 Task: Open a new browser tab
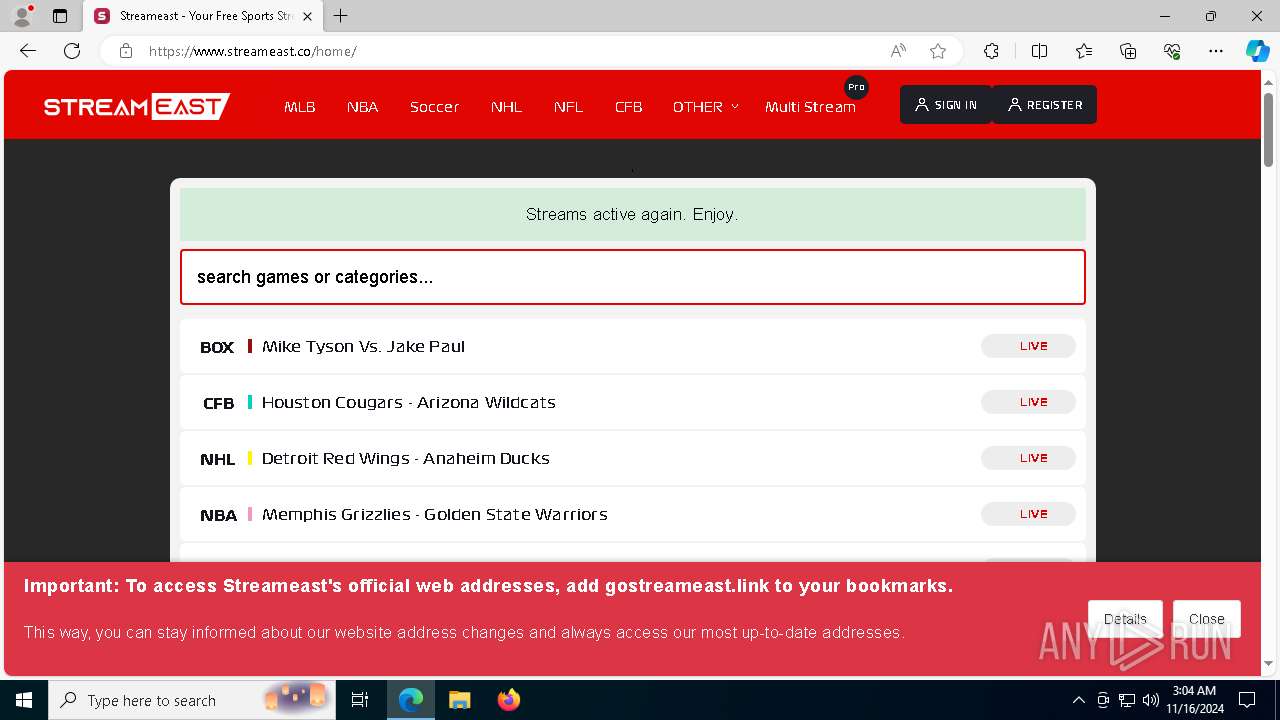pos(341,16)
